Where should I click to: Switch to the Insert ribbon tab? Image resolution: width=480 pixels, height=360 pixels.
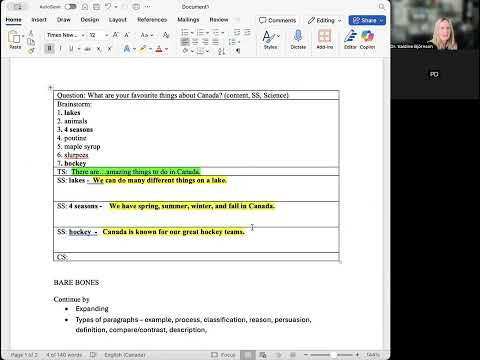point(39,20)
